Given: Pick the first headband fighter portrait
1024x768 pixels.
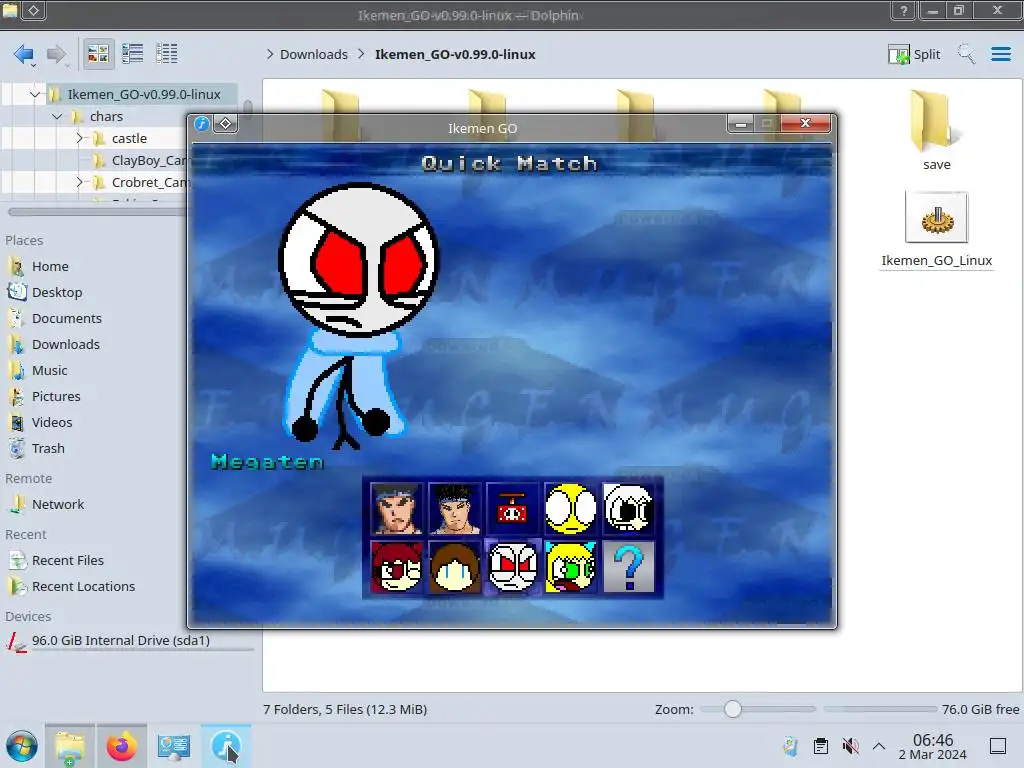Looking at the screenshot, I should [x=396, y=509].
